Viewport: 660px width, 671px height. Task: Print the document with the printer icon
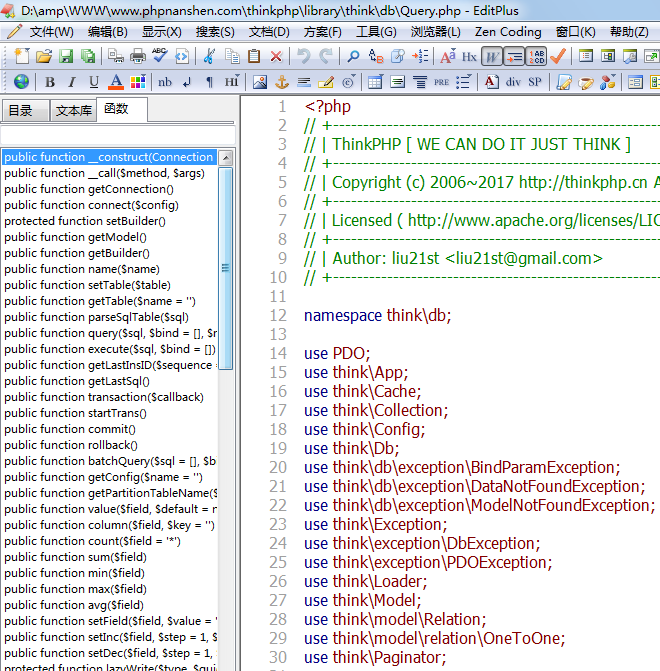click(138, 56)
